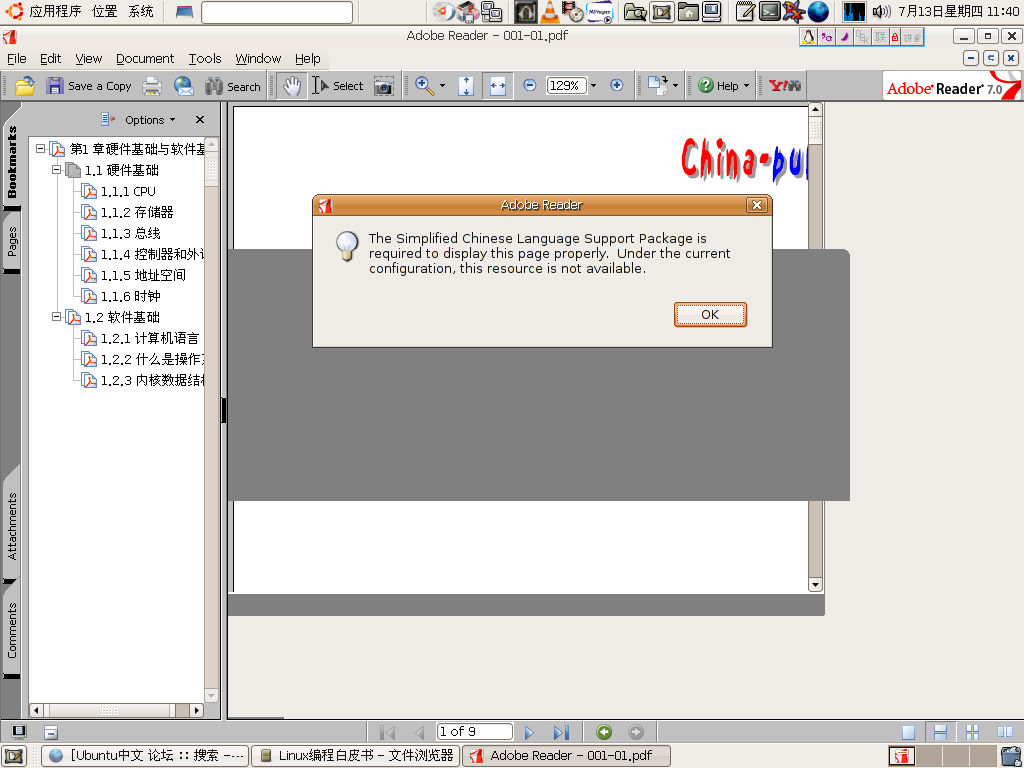Select the 1.1.1 CPU bookmark
The height and width of the screenshot is (768, 1024).
pos(128,191)
